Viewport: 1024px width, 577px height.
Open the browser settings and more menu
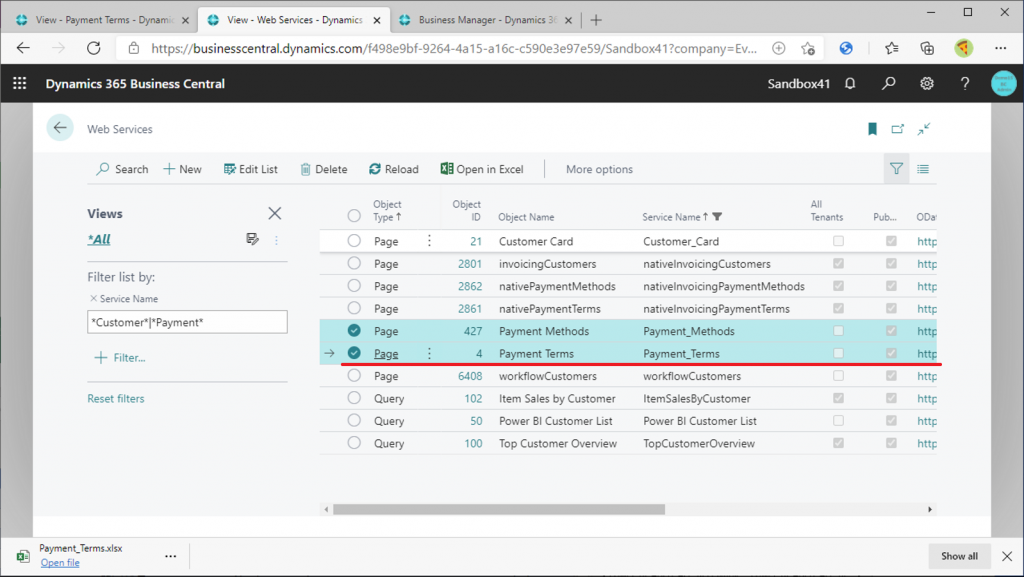[x=1000, y=48]
